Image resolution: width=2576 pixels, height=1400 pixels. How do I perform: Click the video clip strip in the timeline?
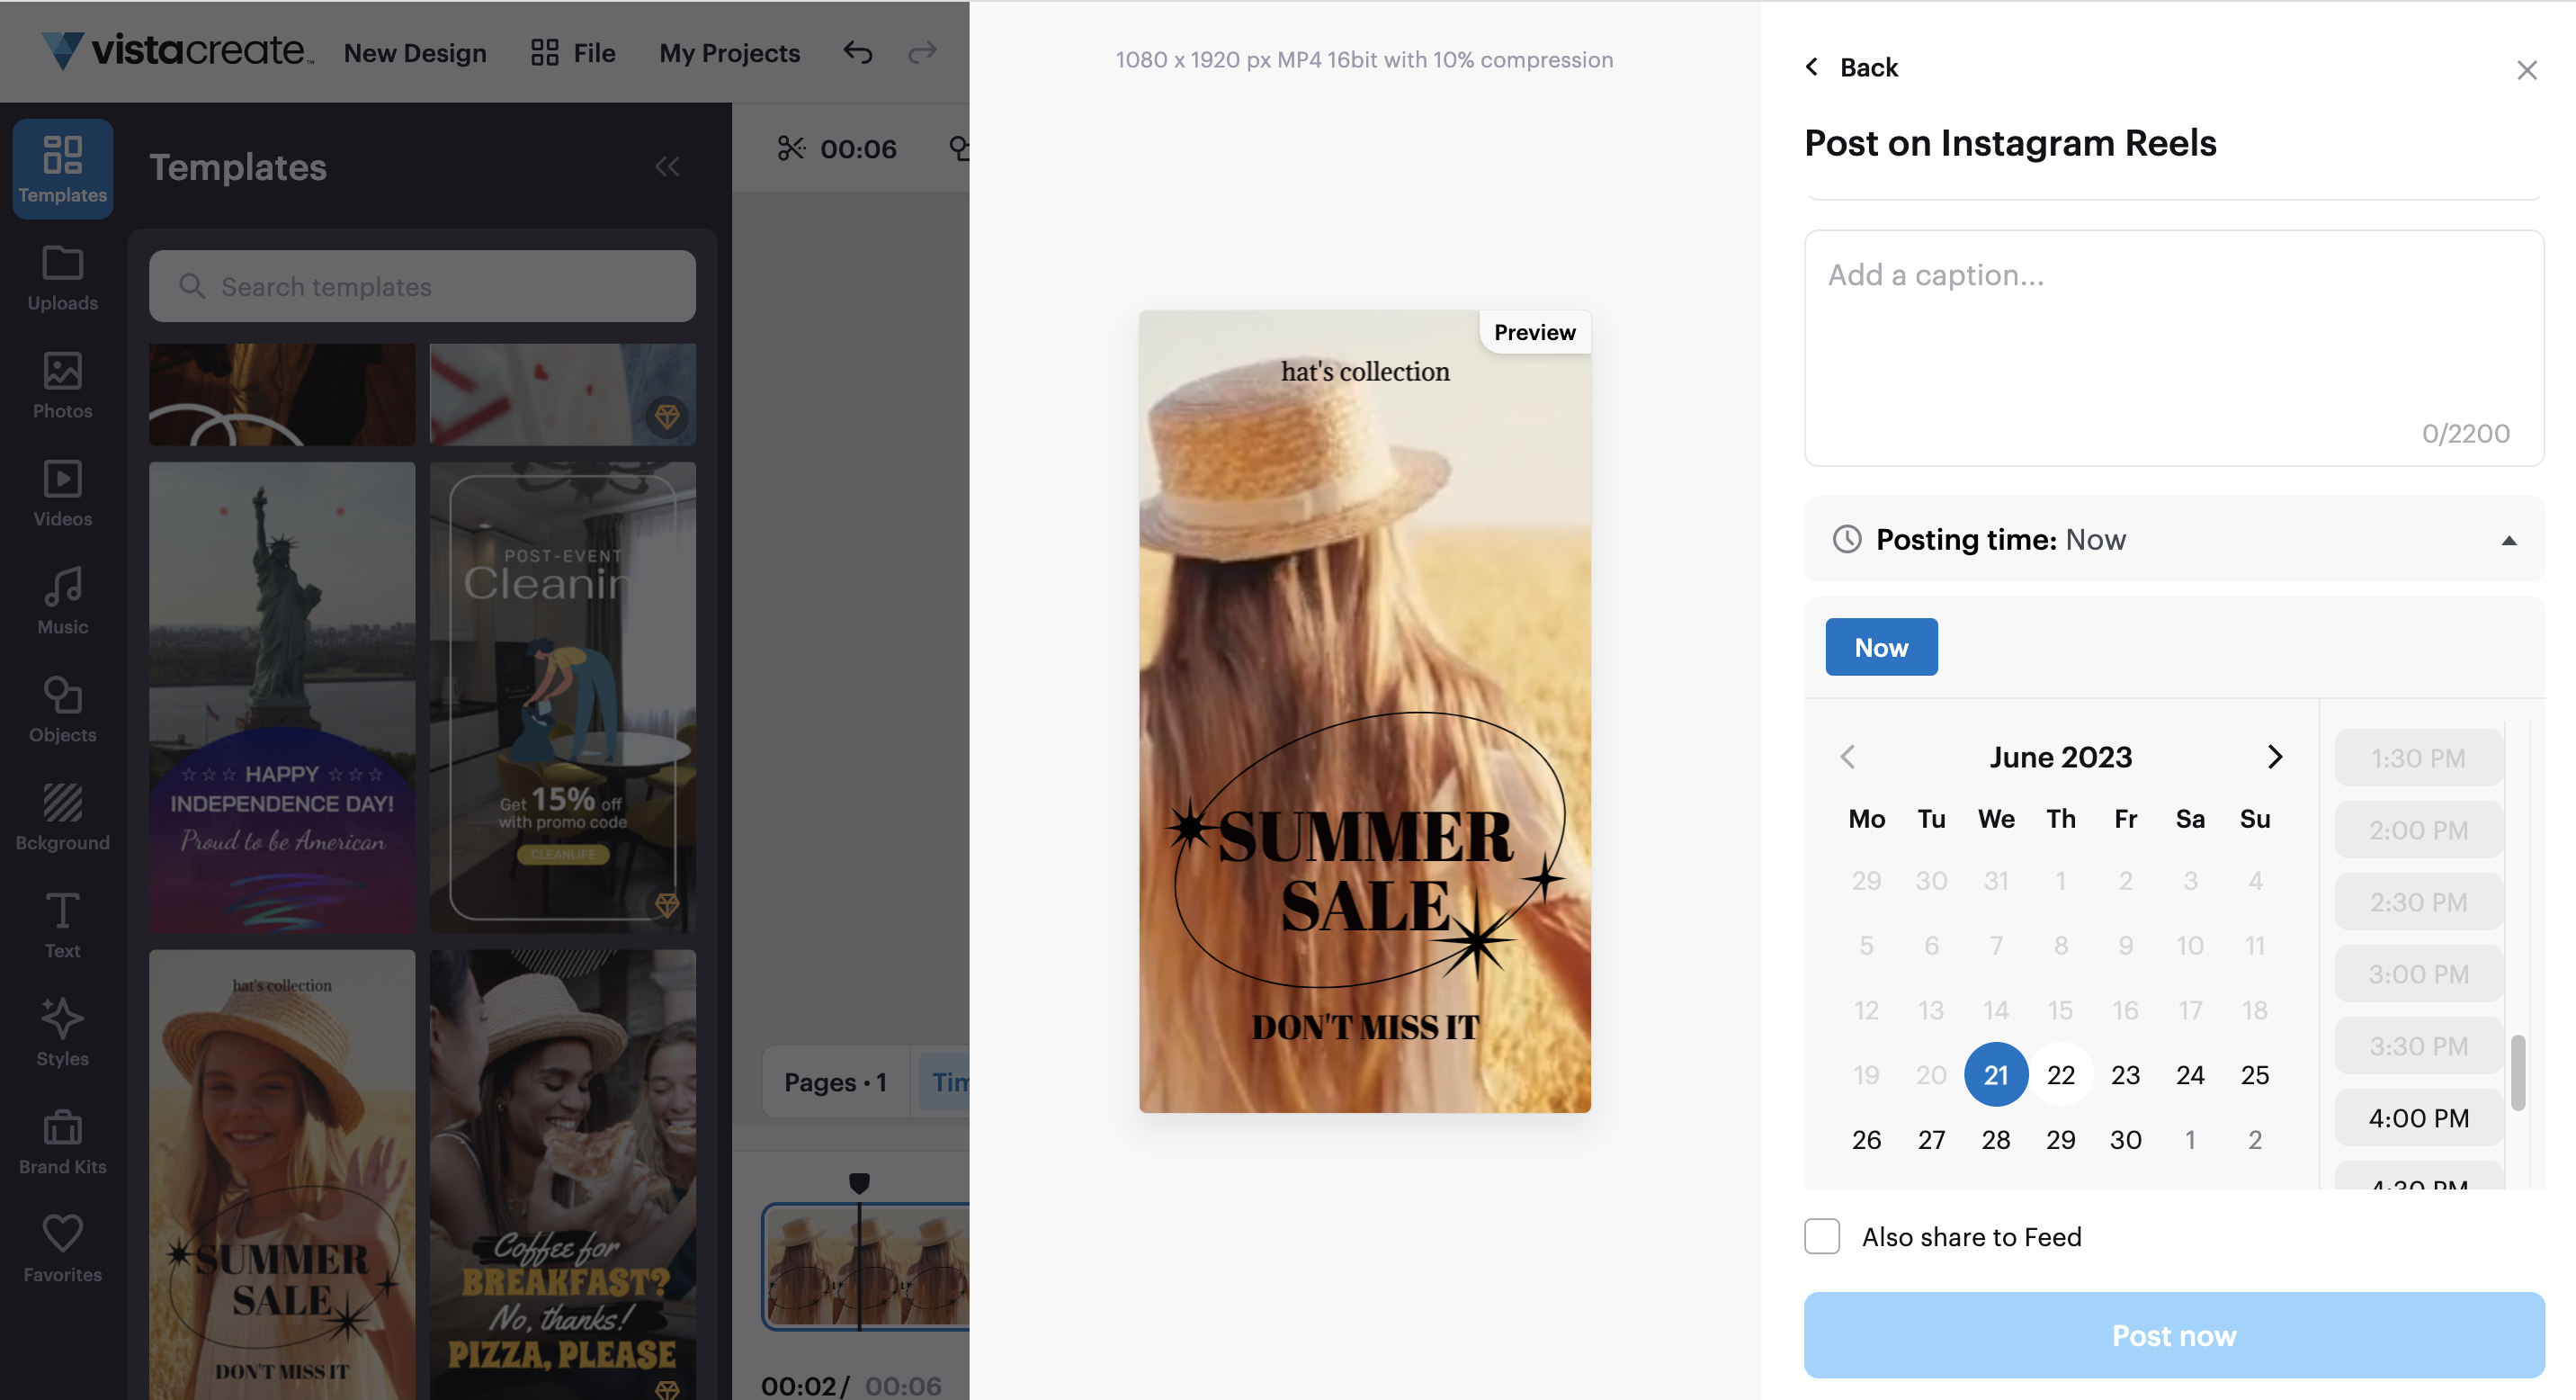[x=867, y=1267]
